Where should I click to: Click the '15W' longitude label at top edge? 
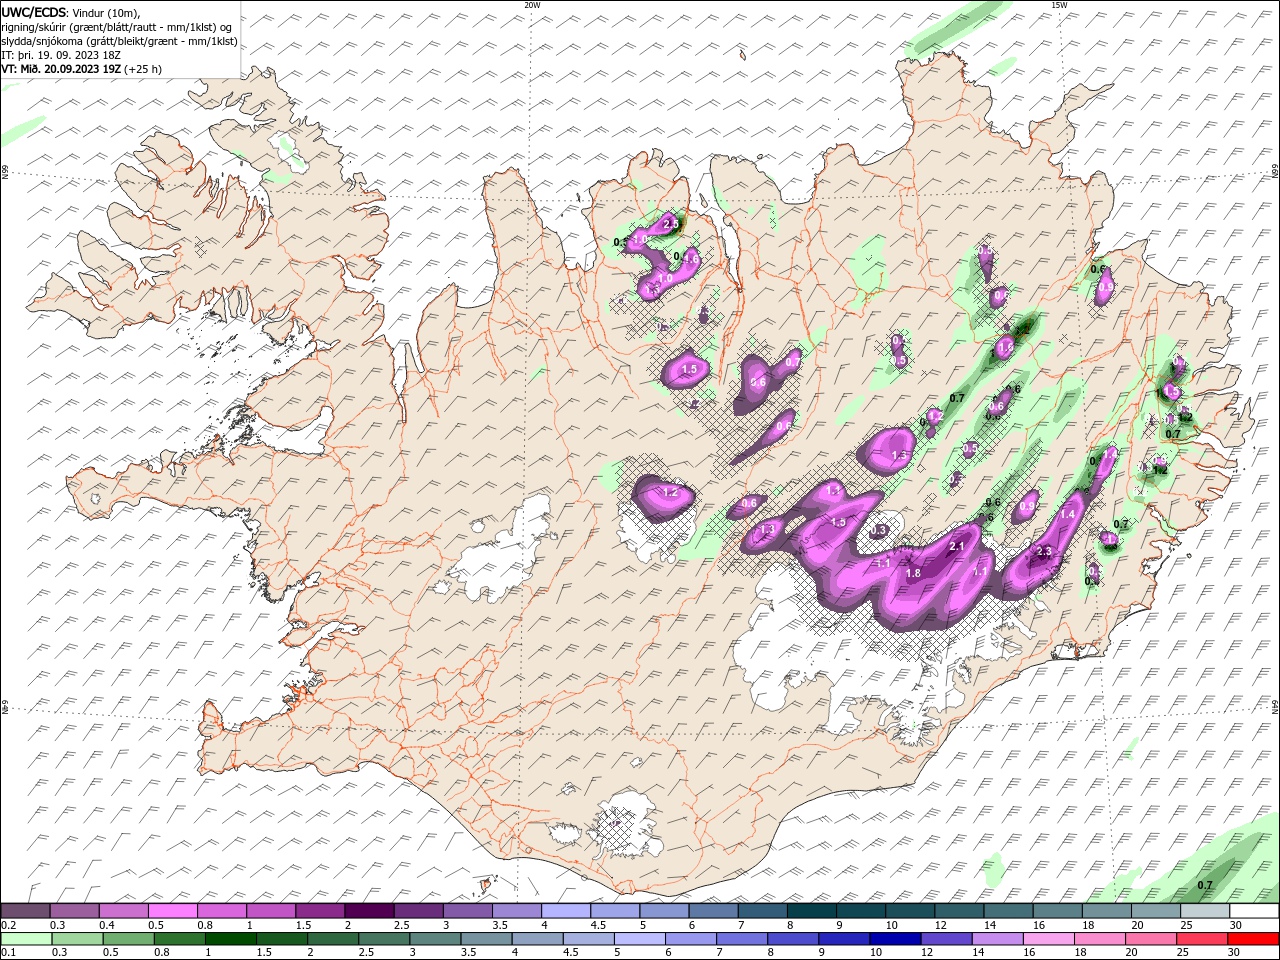(1059, 5)
